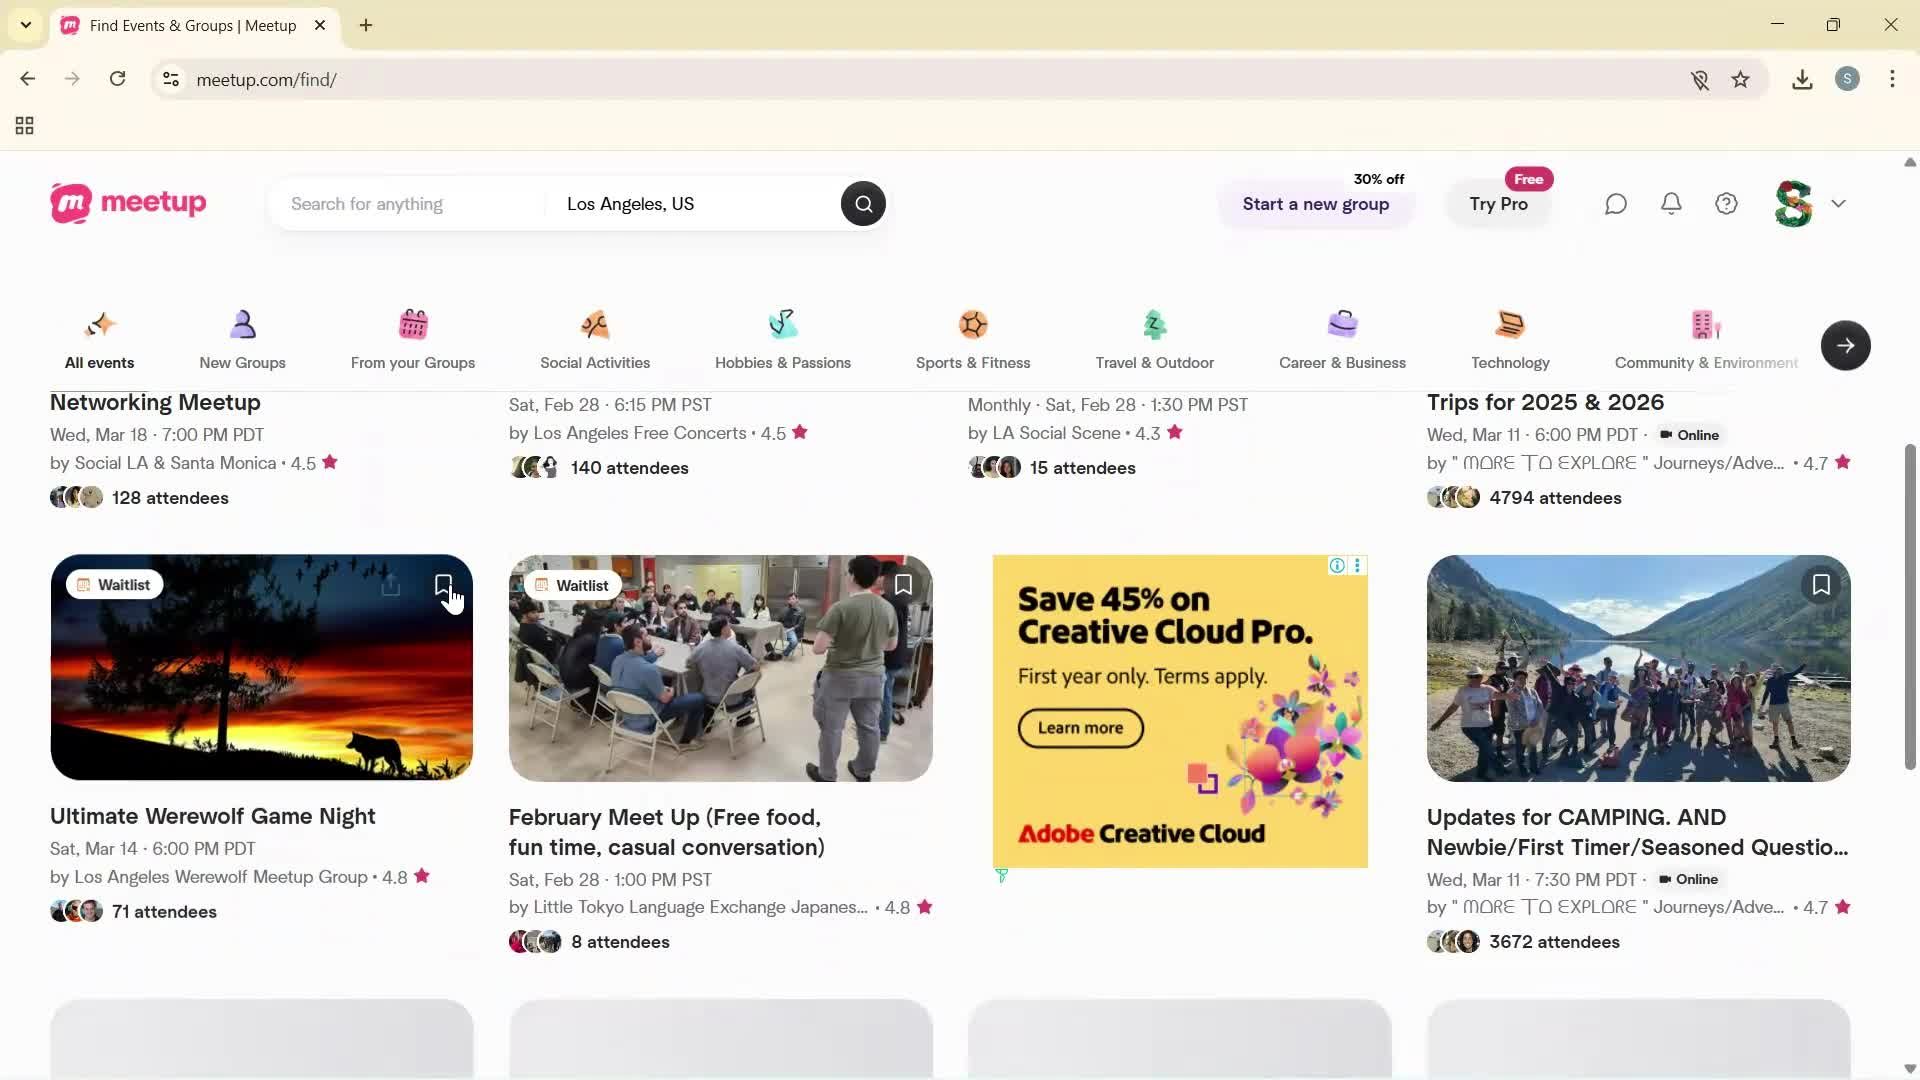Screen dimensions: 1920x1080
Task: Open the notifications bell icon
Action: point(1671,204)
